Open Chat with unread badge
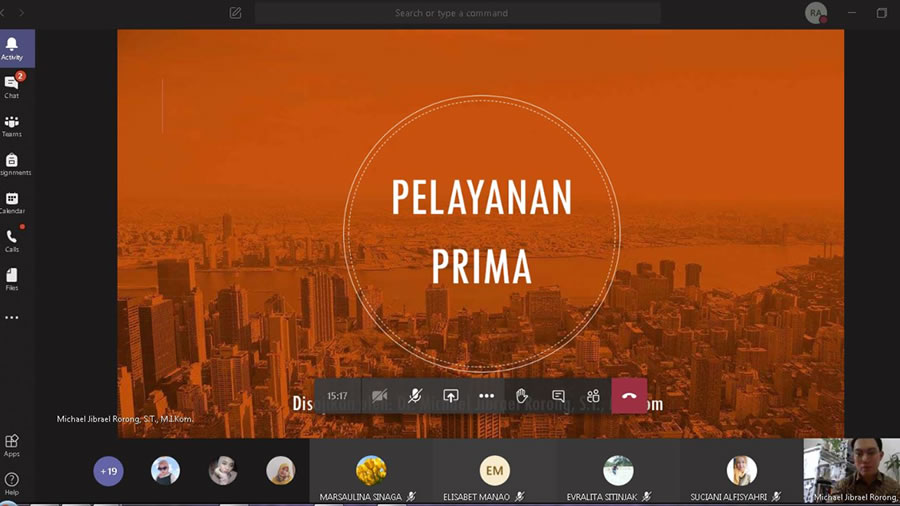Screen dimensions: 900x506 click(12, 87)
